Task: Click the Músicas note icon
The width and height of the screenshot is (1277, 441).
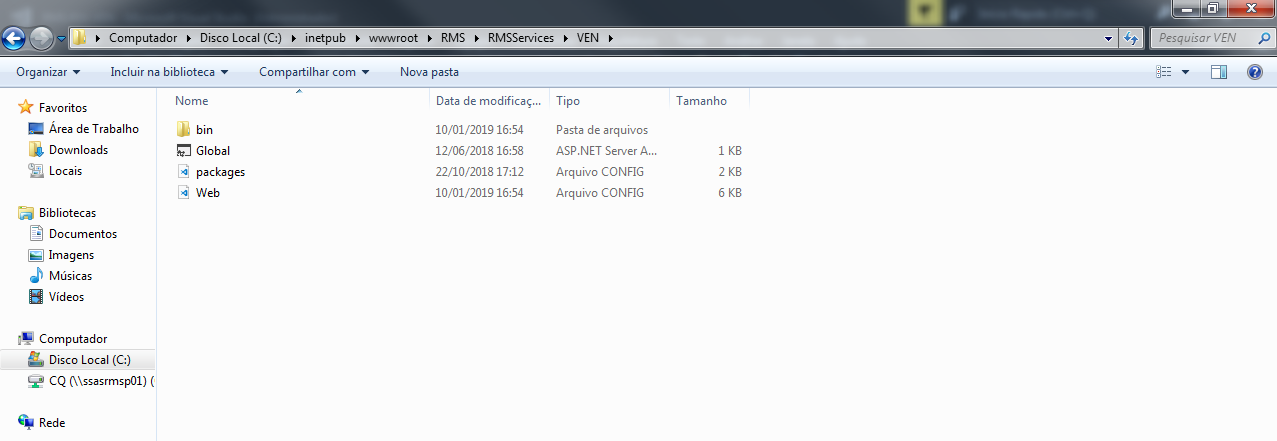Action: (x=36, y=276)
